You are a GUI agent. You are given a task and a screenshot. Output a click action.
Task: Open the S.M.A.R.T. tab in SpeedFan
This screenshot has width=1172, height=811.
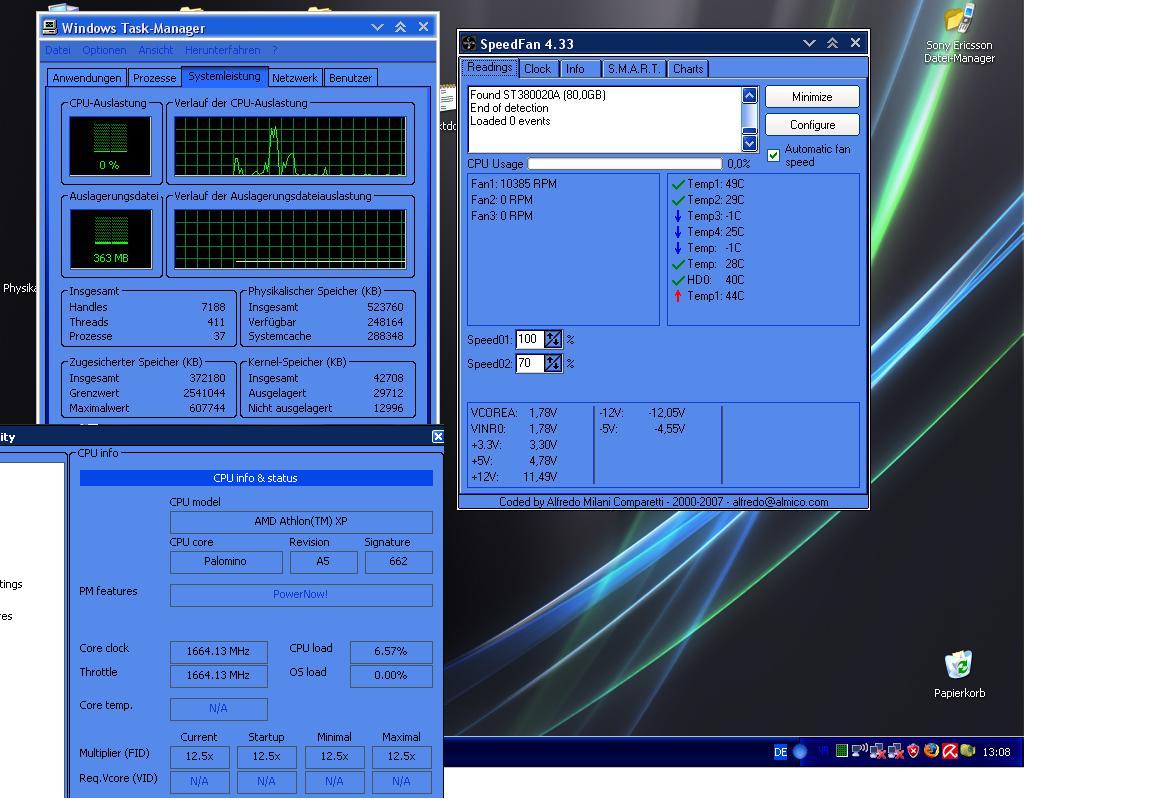pos(634,69)
